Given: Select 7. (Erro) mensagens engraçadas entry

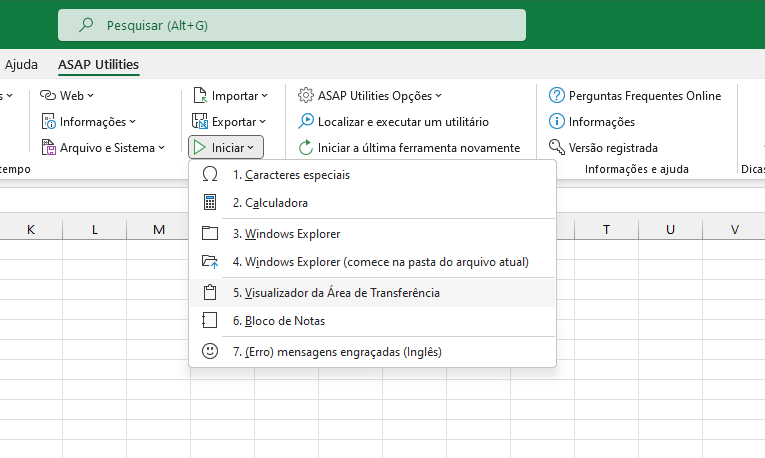Looking at the screenshot, I should point(372,352).
